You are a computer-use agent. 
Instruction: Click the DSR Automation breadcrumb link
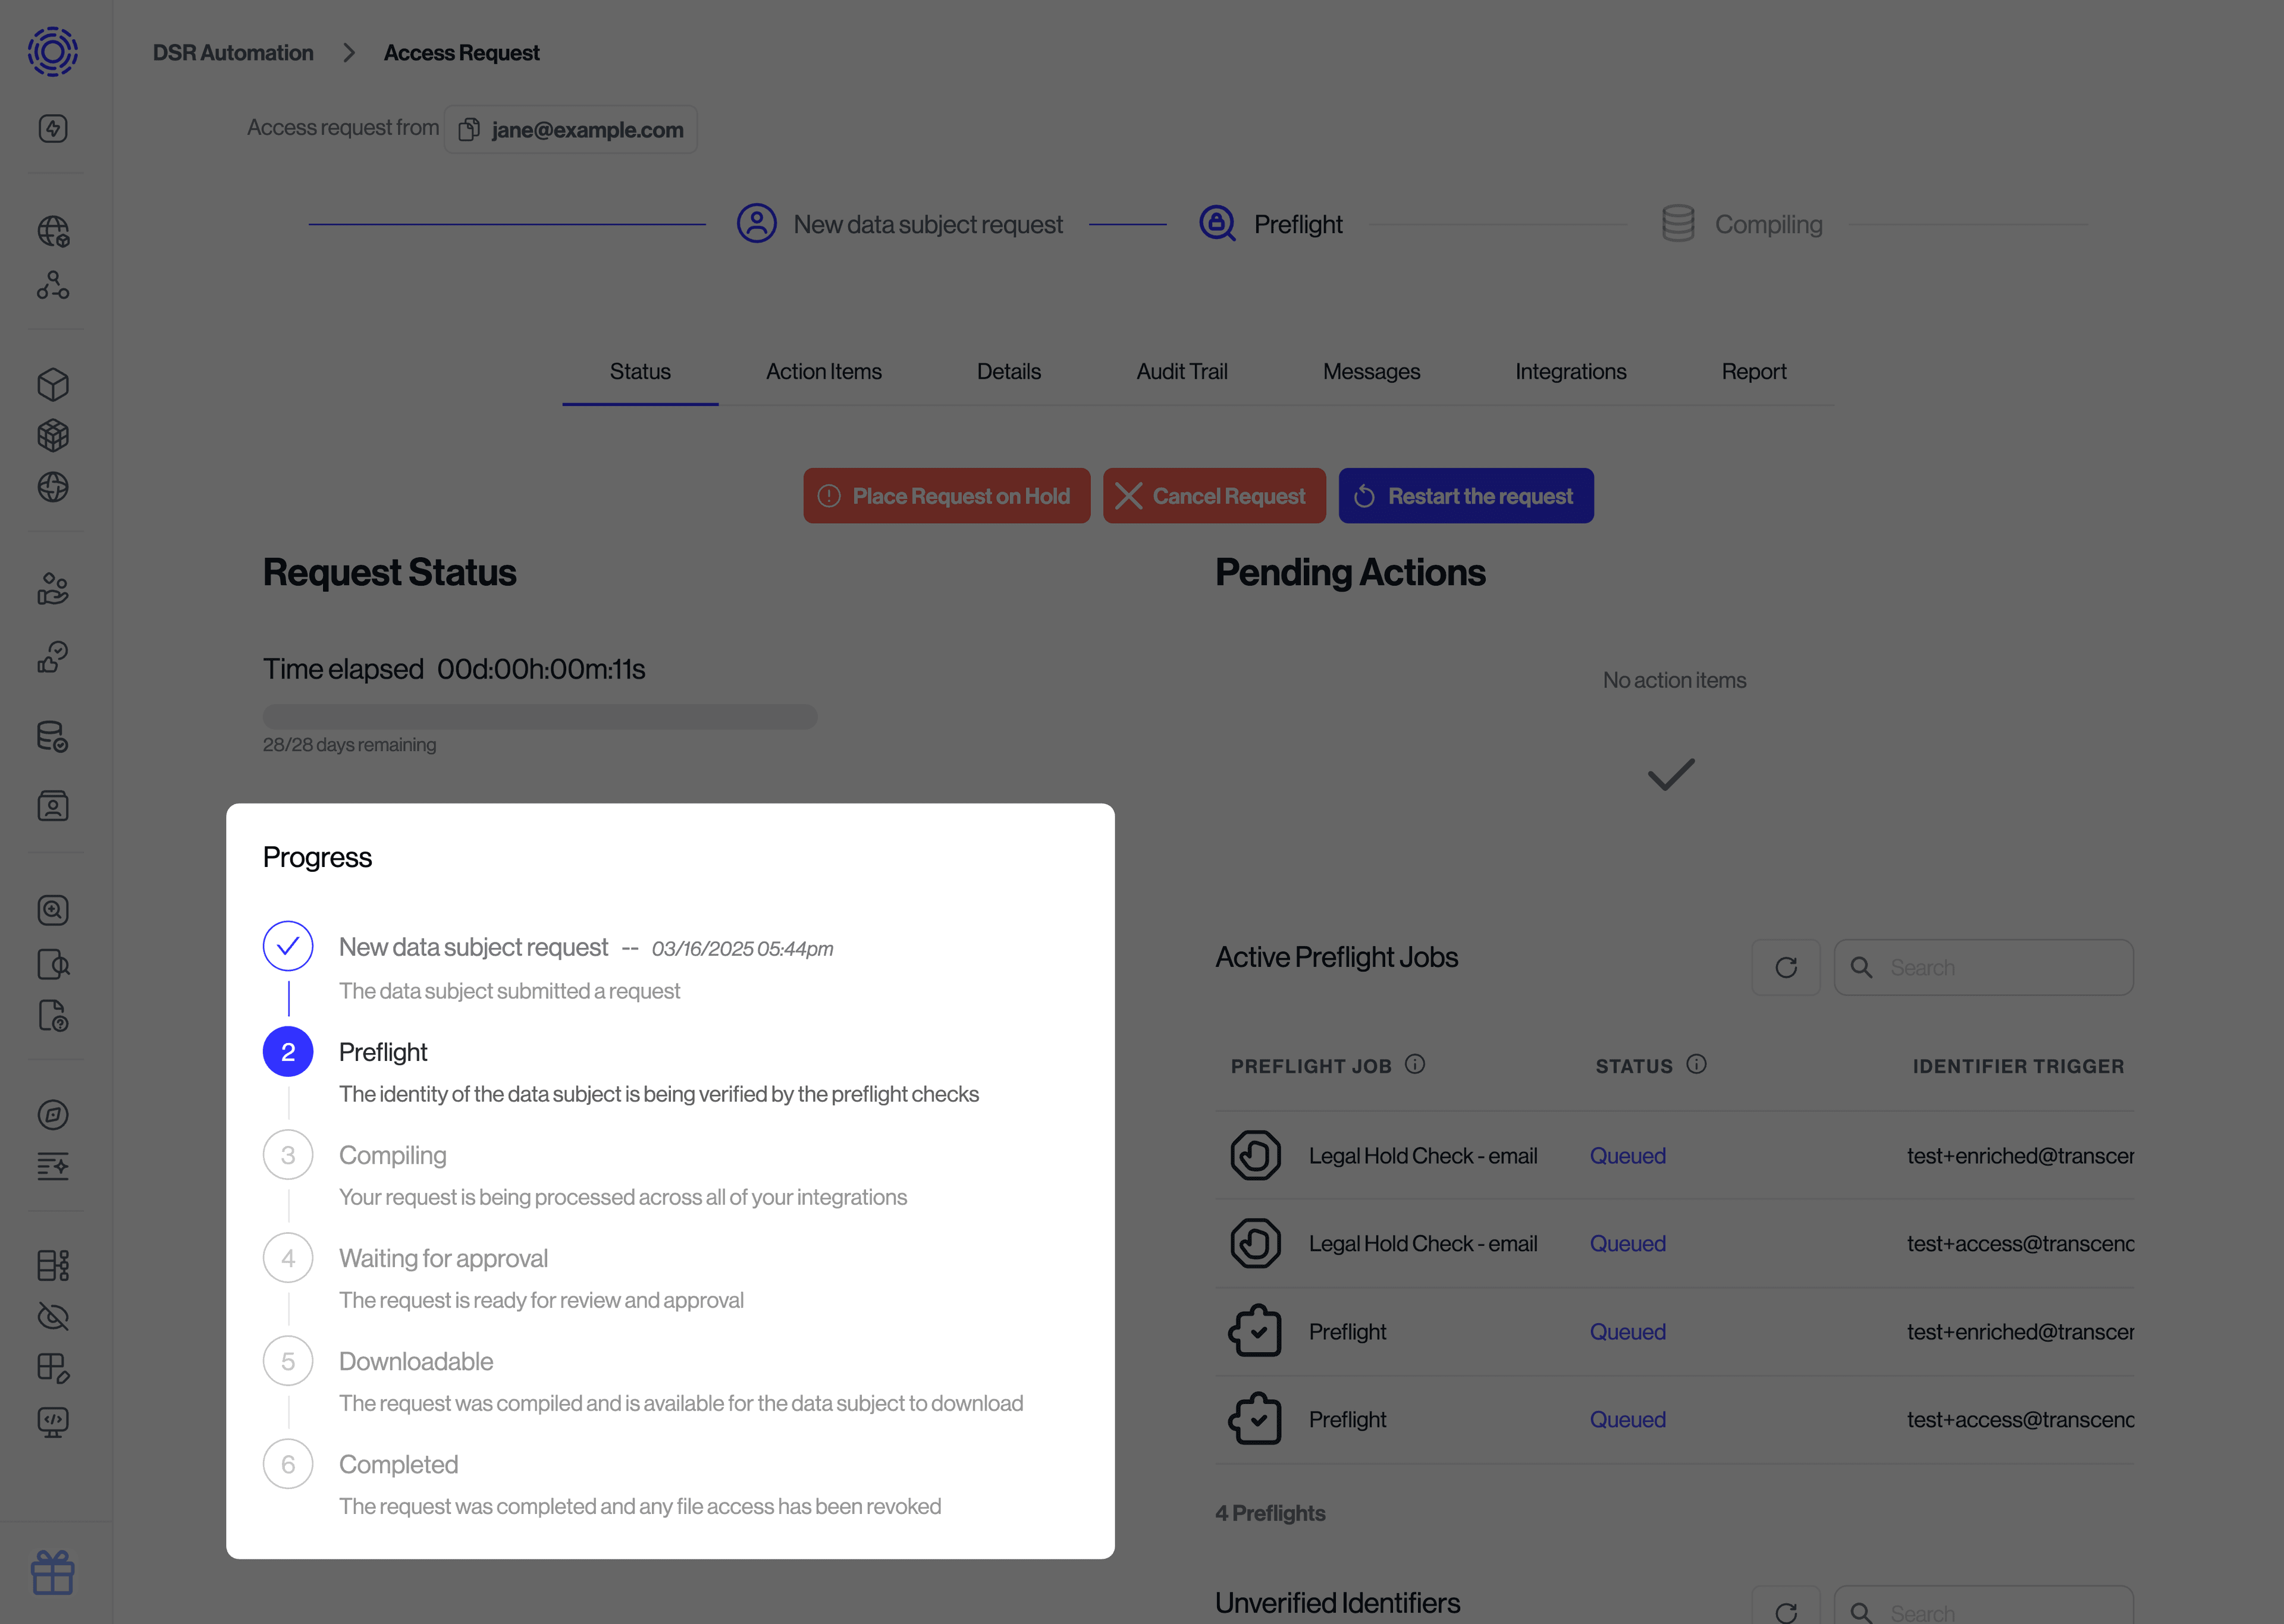pyautogui.click(x=232, y=52)
